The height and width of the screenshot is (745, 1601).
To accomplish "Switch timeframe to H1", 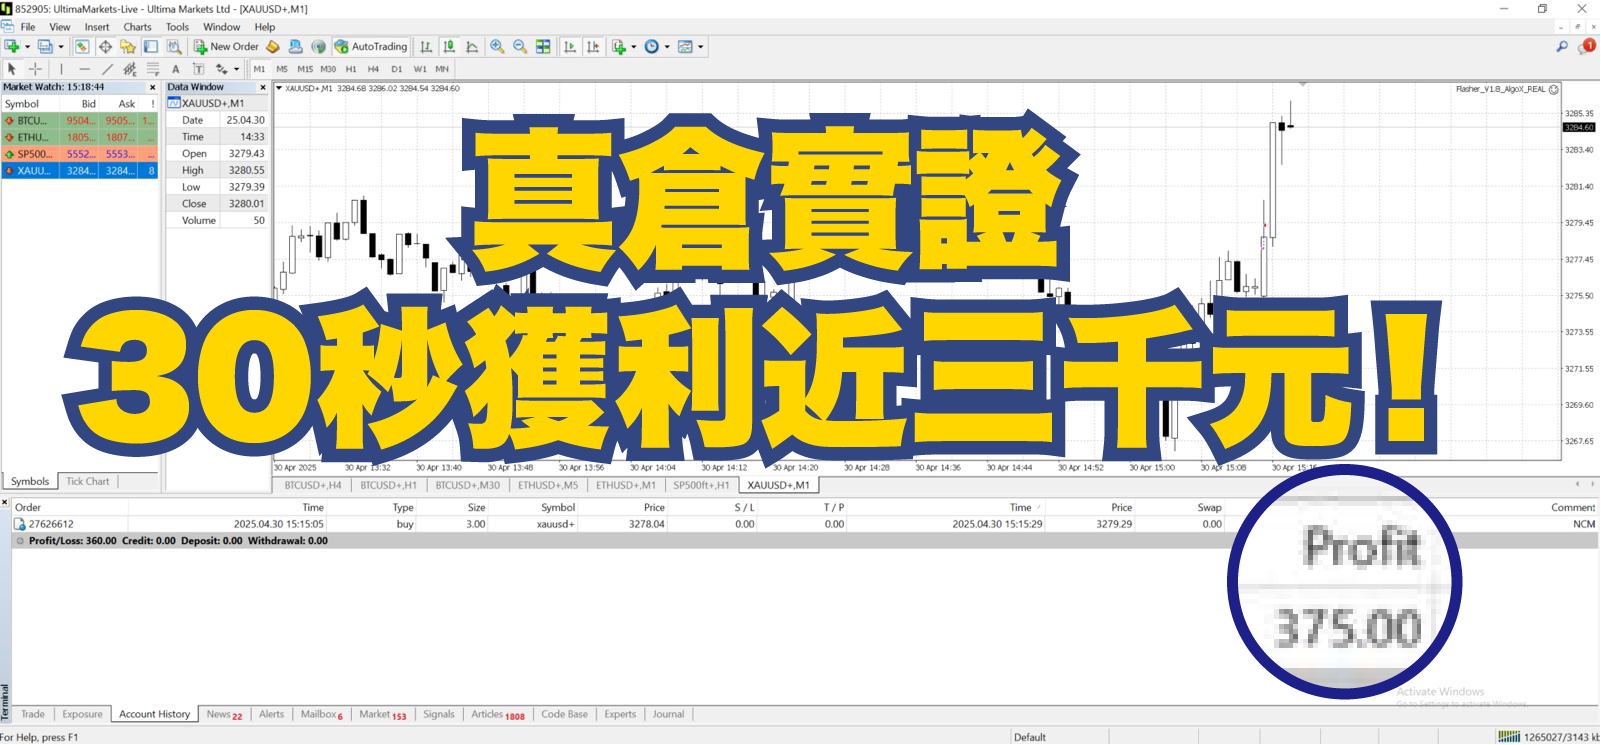I will coord(351,69).
